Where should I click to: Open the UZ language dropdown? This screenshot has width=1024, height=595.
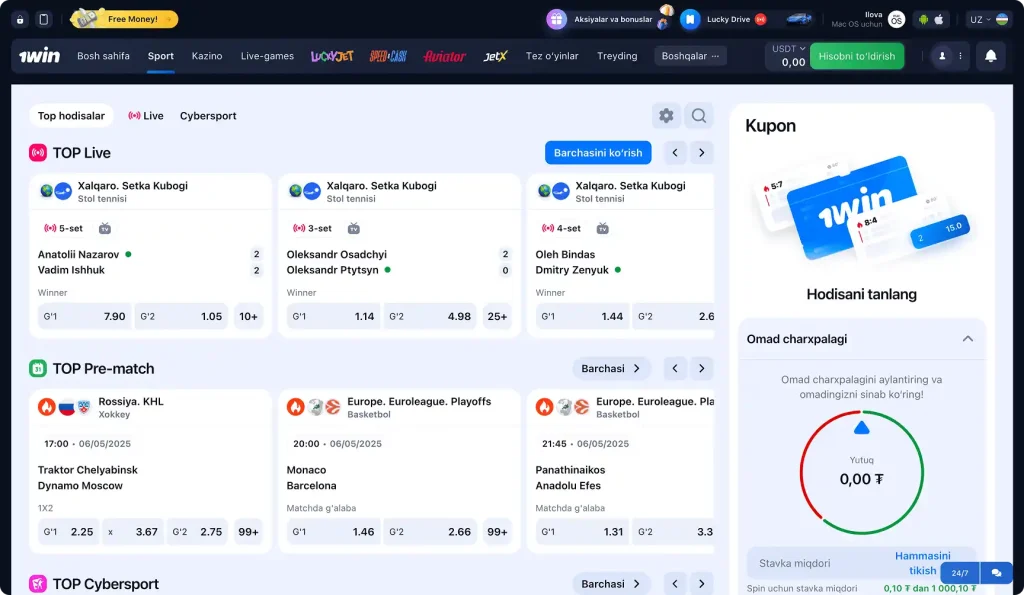tap(988, 20)
